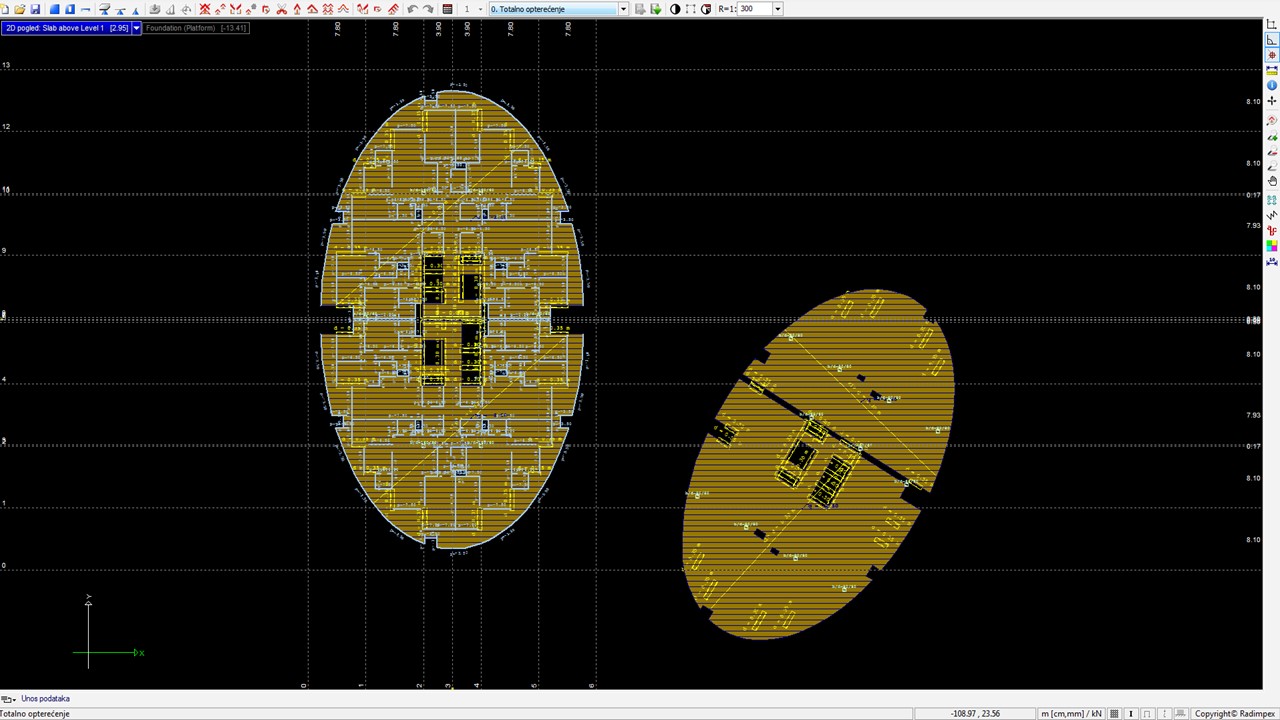
Task: Click the scale value field showing 300
Action: click(x=754, y=9)
